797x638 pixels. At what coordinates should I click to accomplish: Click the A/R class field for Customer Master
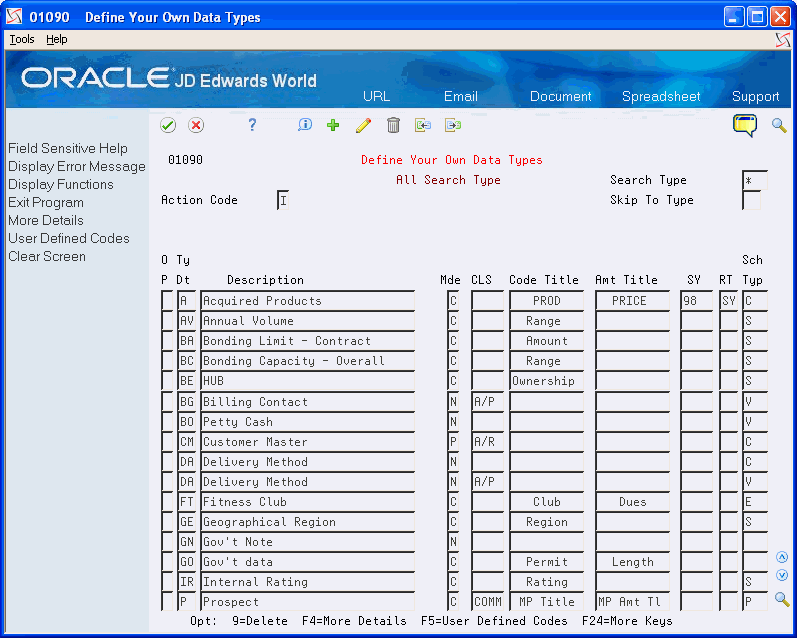coord(487,442)
